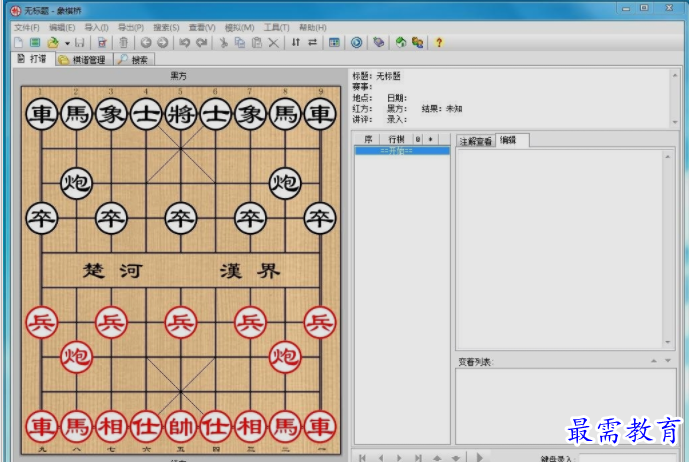Click the 行棋 column header

[396, 139]
